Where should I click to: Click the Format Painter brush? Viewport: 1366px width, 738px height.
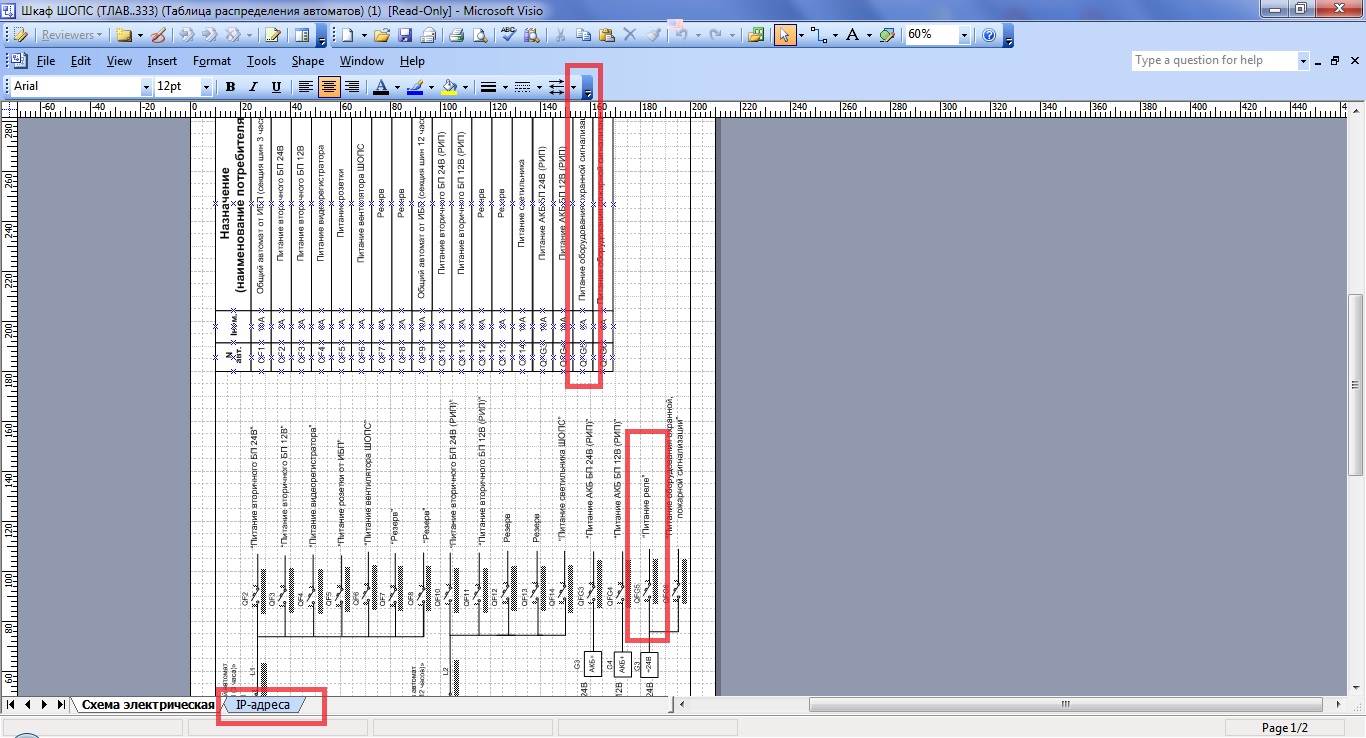(654, 35)
